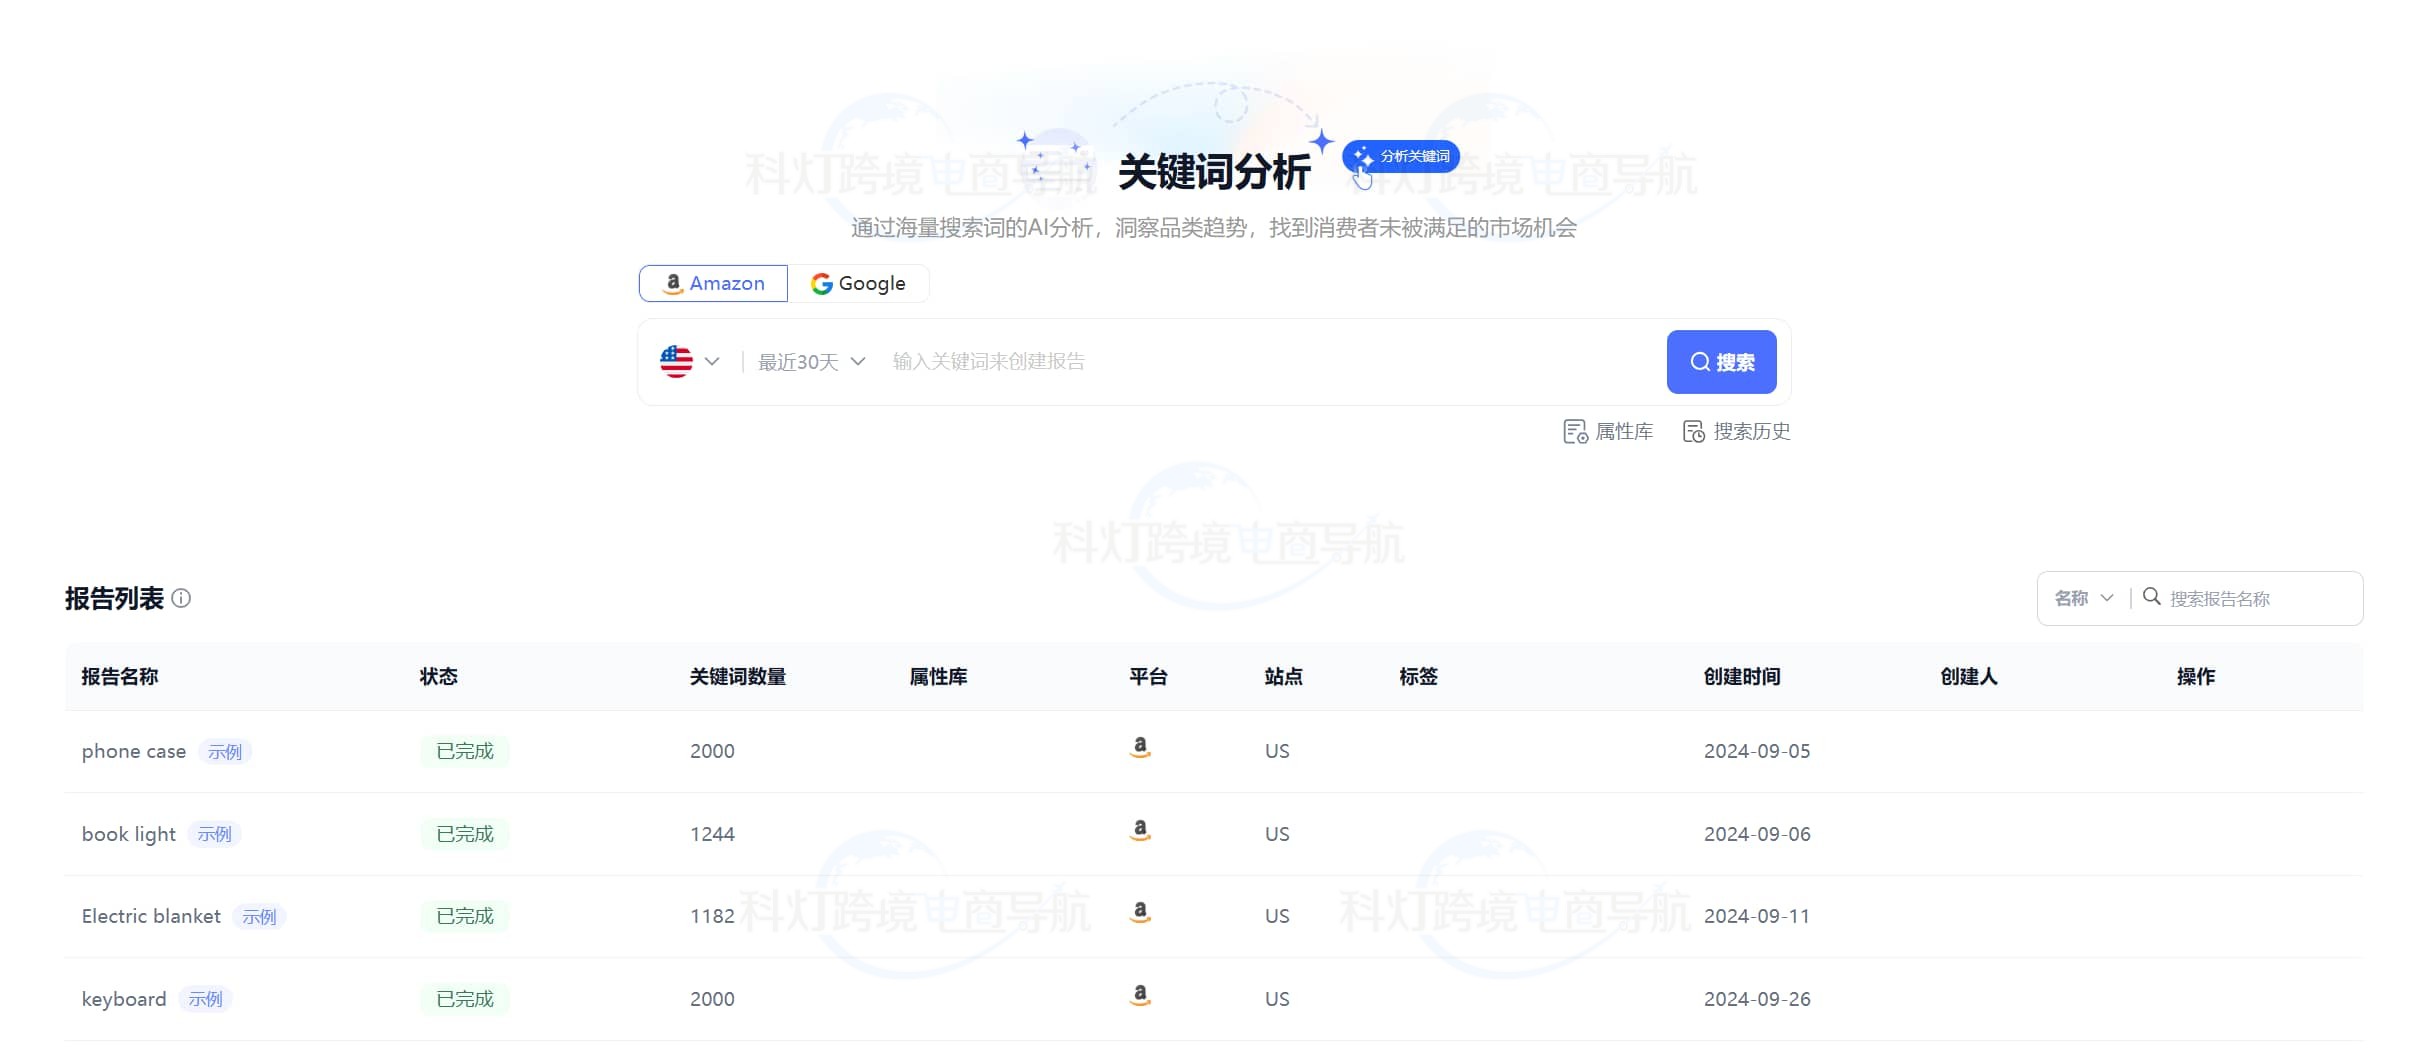
Task: Open the 搜索历史 panel icon
Action: 1693,431
